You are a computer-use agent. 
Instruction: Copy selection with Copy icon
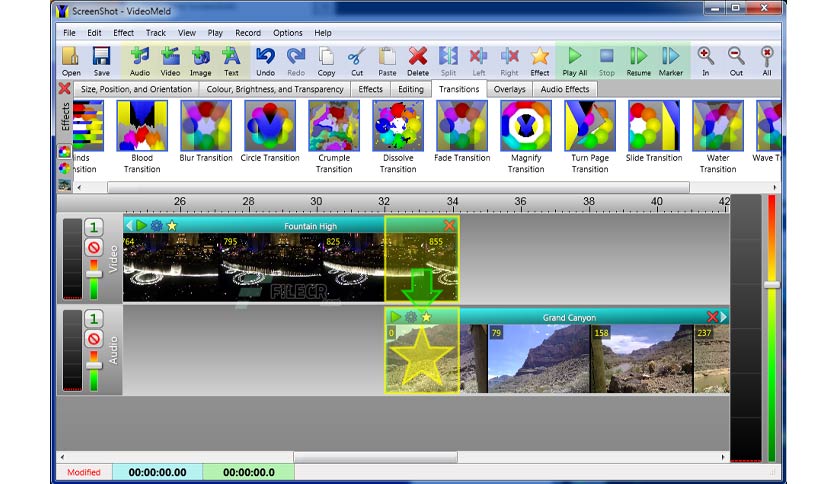[326, 61]
